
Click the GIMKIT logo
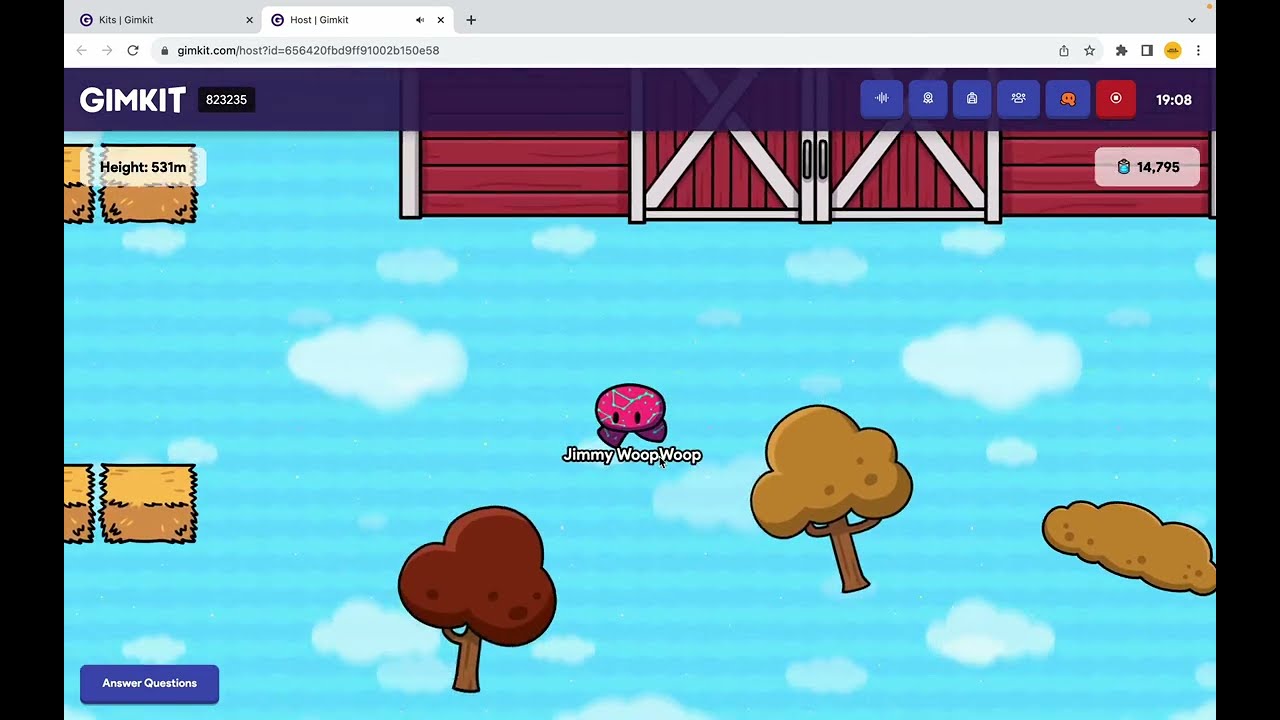[x=133, y=100]
